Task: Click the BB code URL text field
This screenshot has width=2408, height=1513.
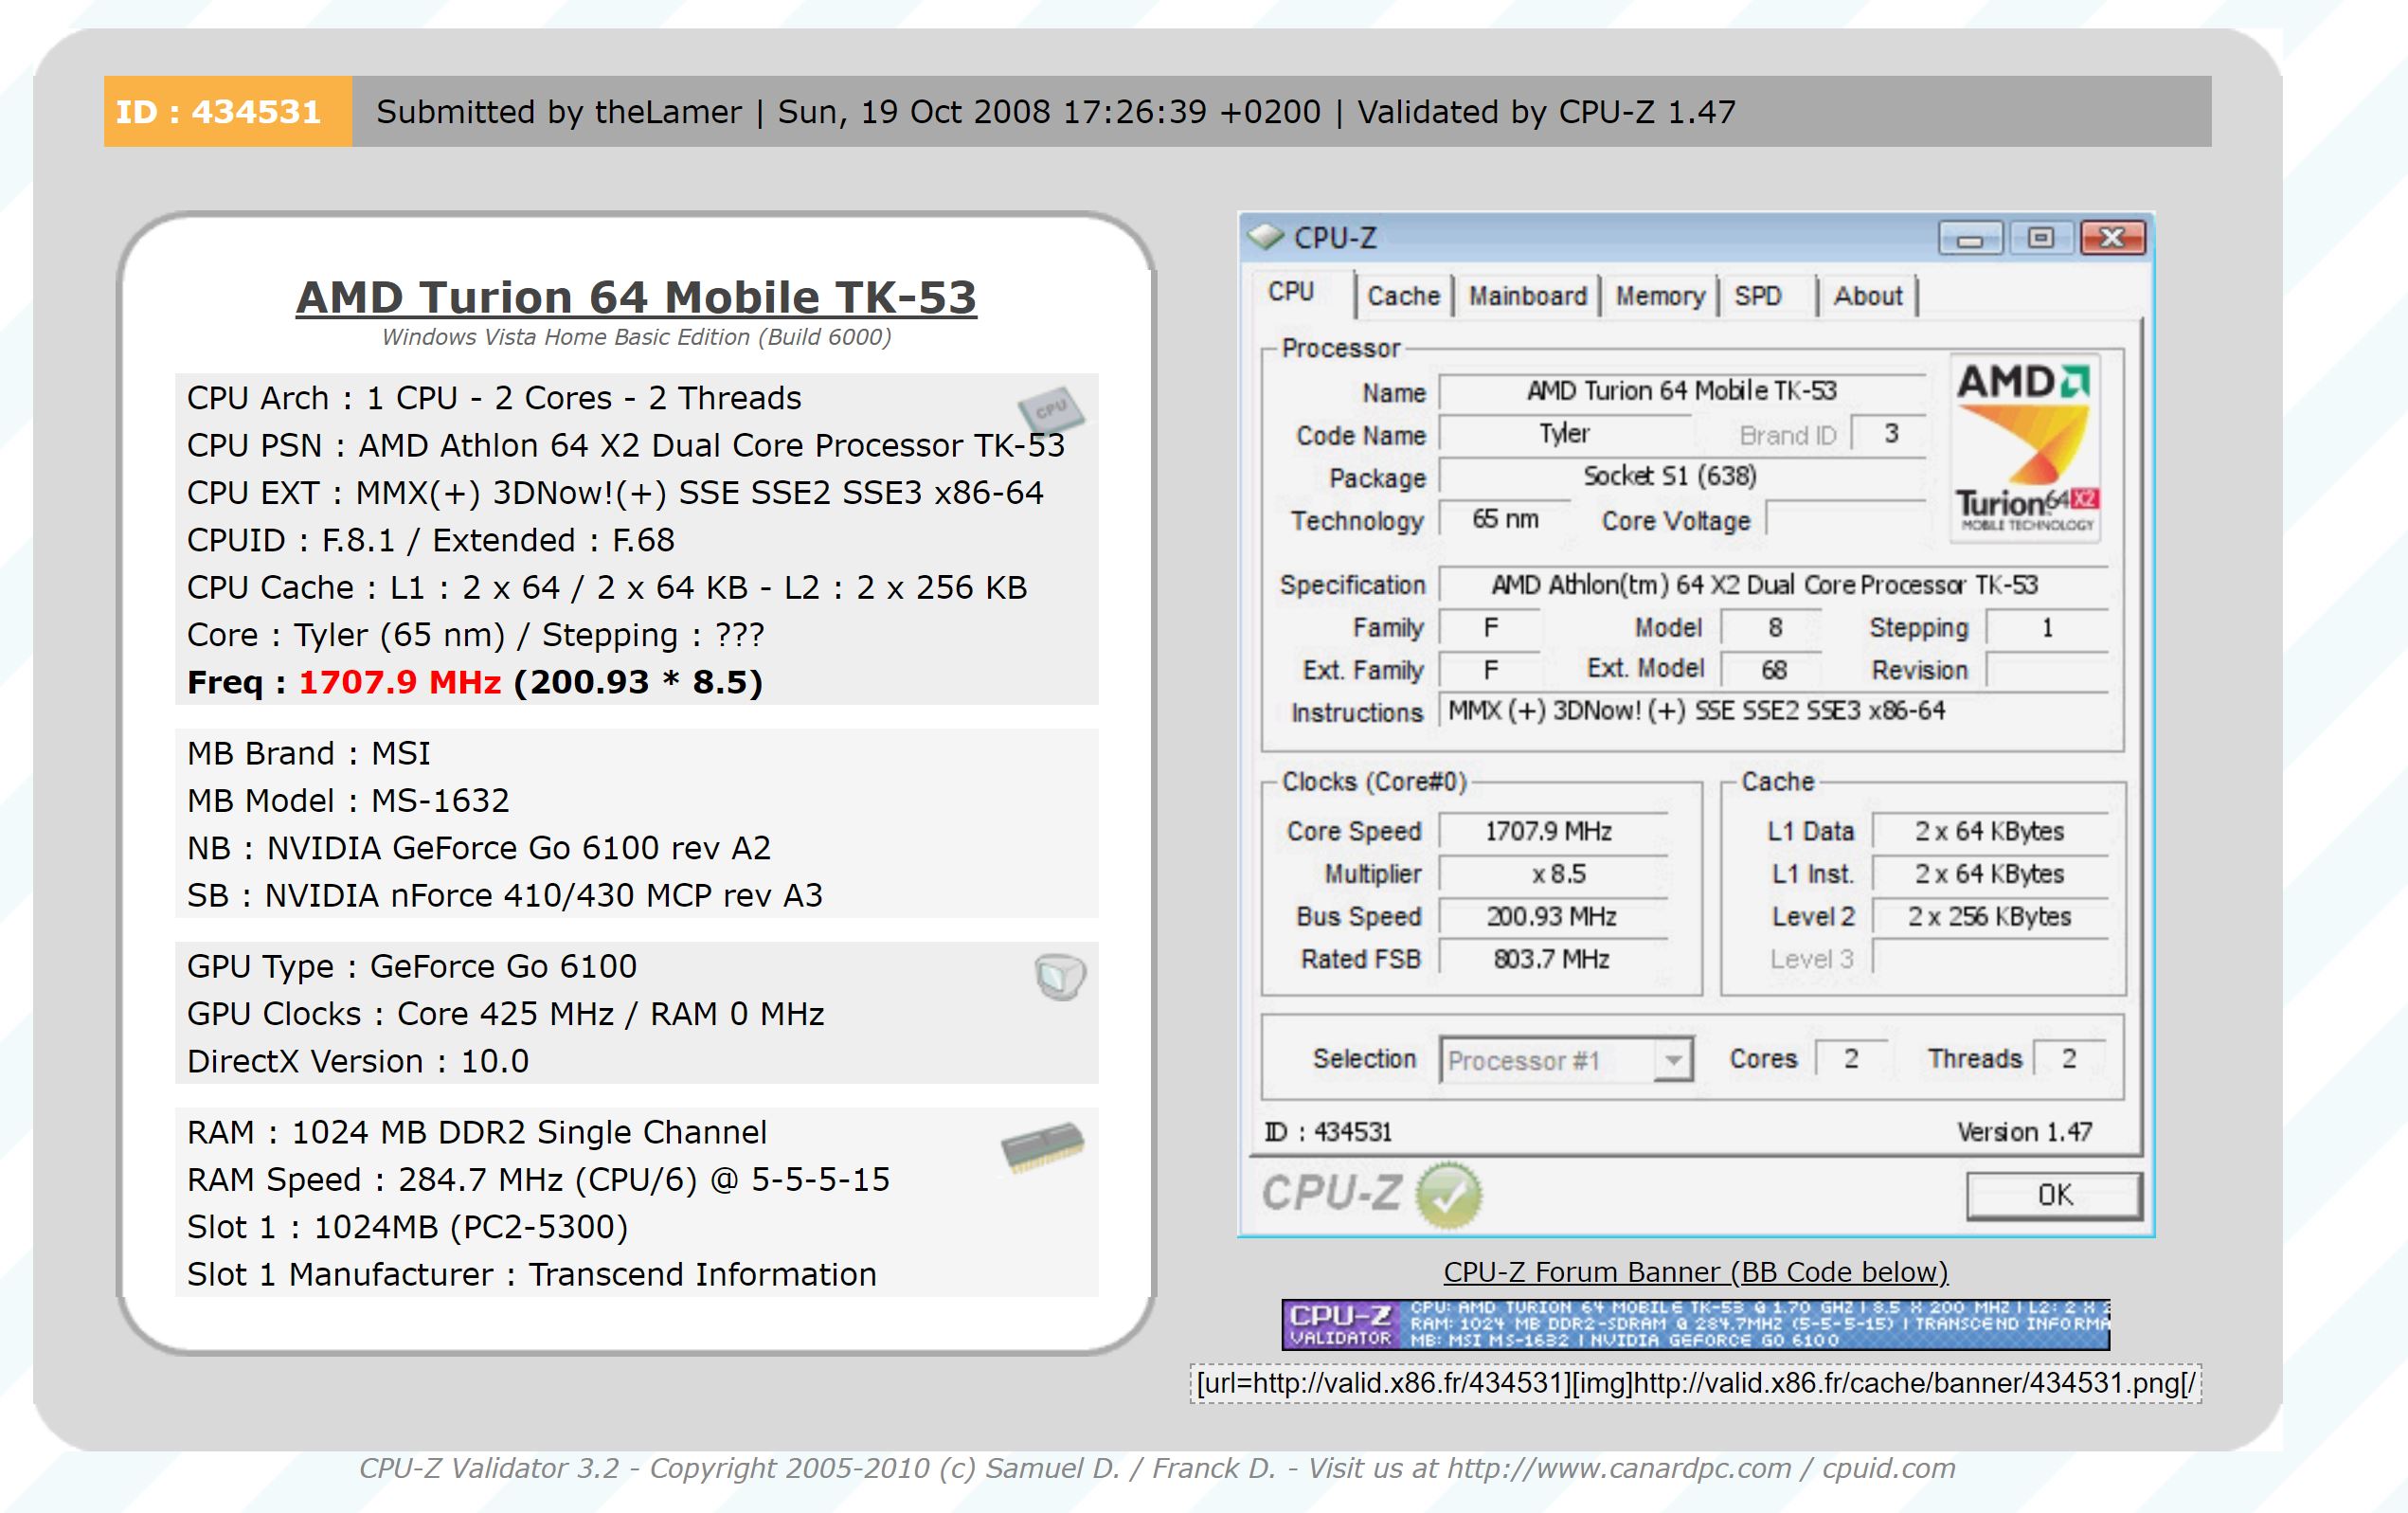Action: 1696,1384
